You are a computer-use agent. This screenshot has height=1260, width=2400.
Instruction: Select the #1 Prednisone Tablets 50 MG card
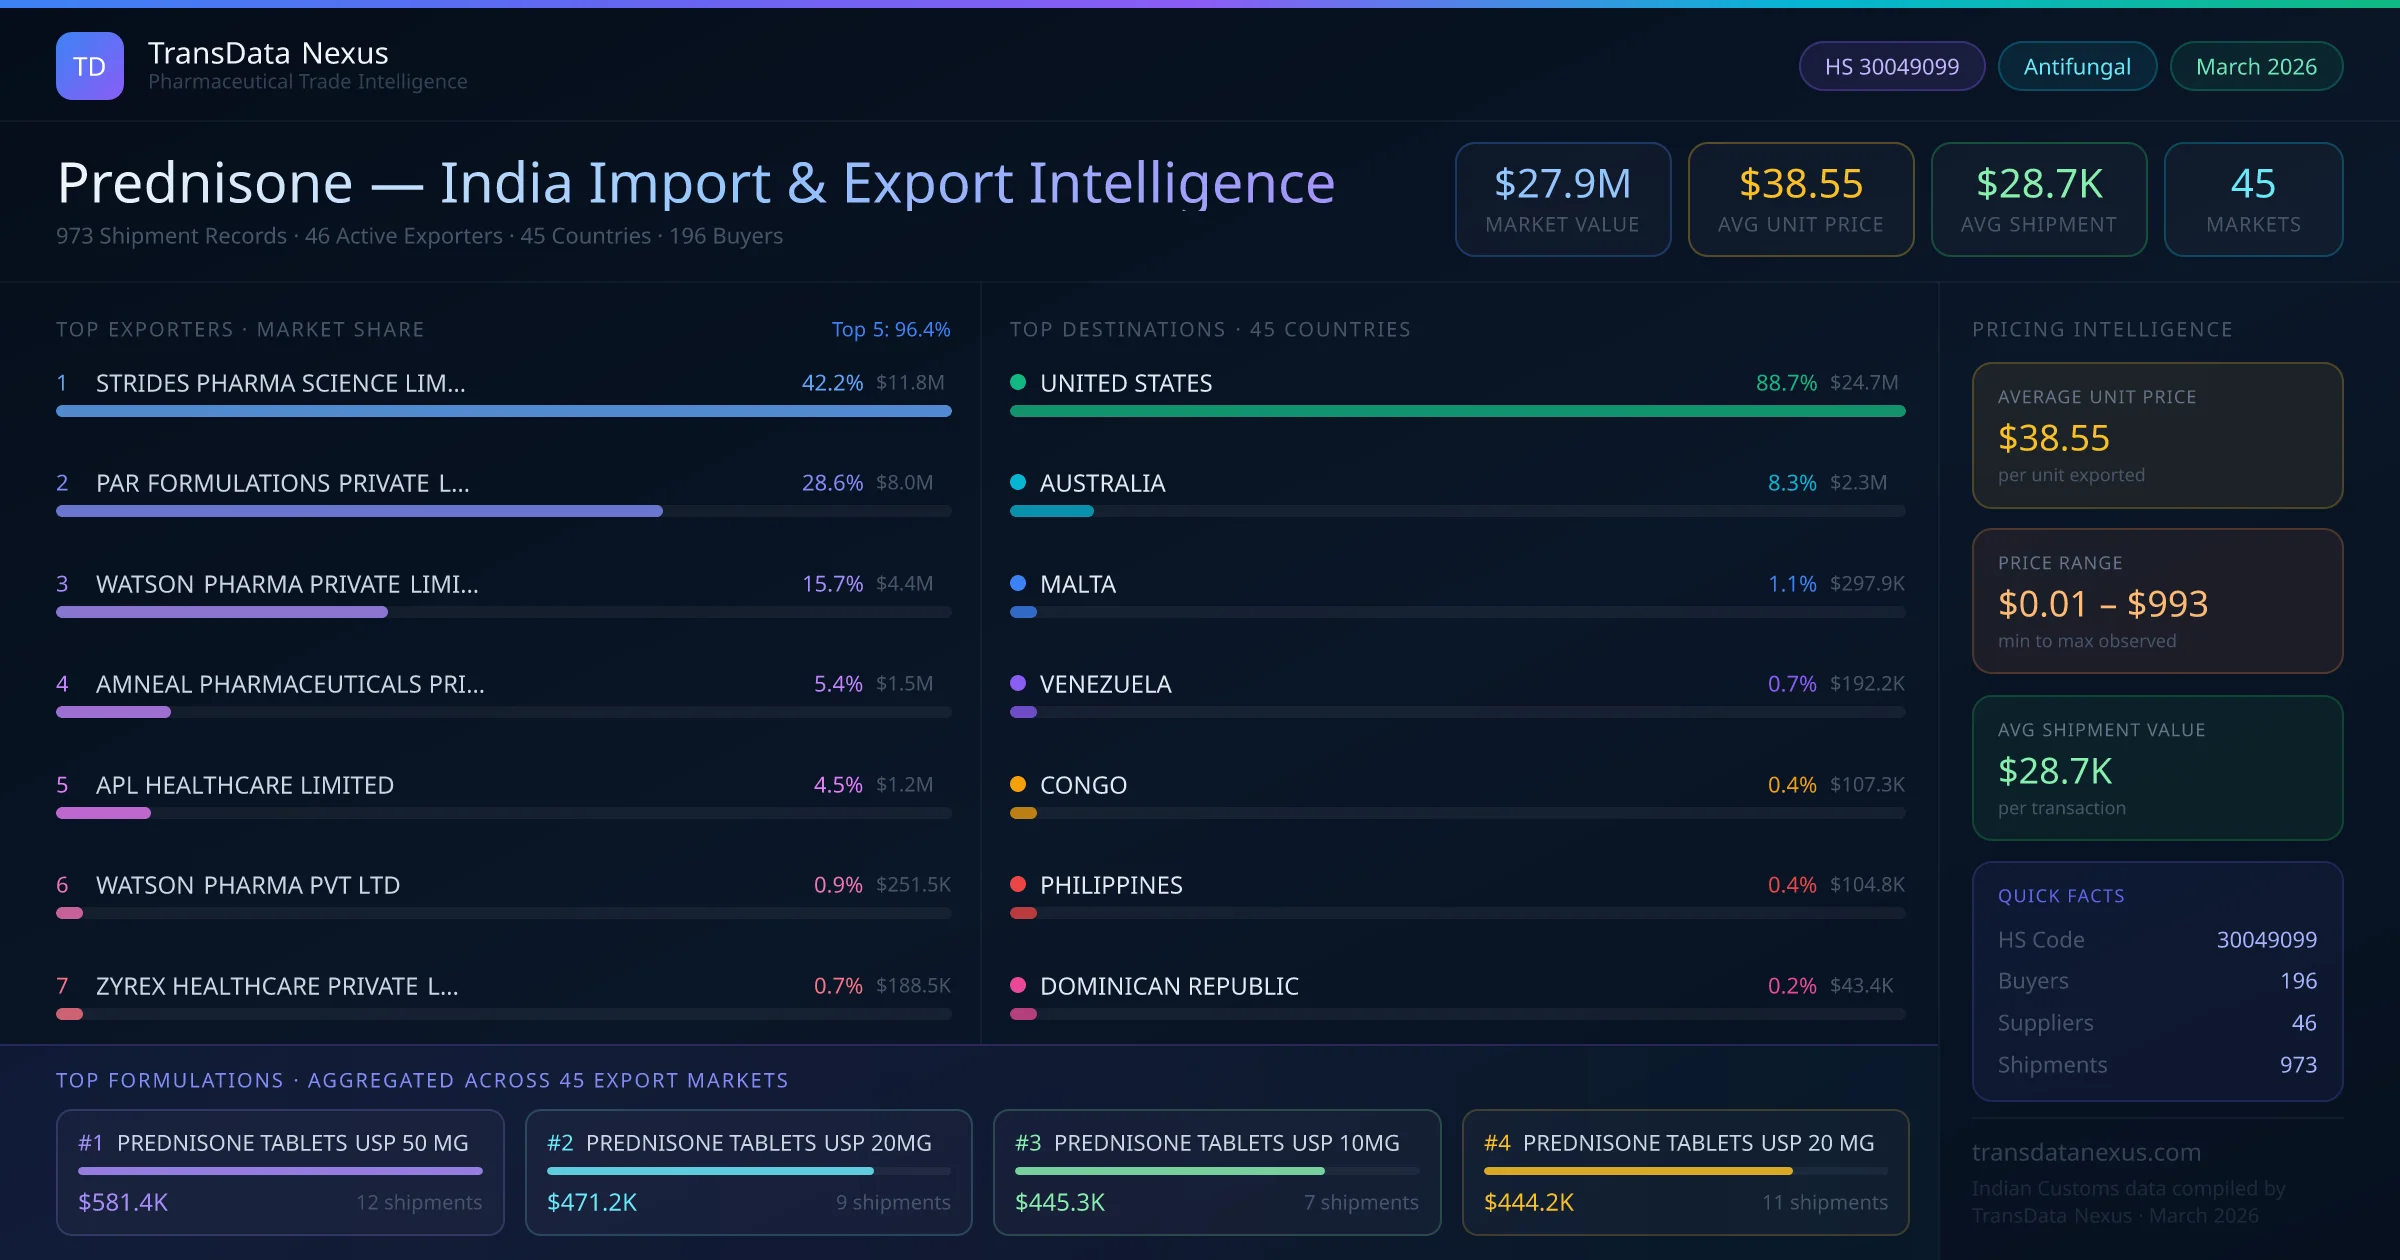tap(280, 1172)
